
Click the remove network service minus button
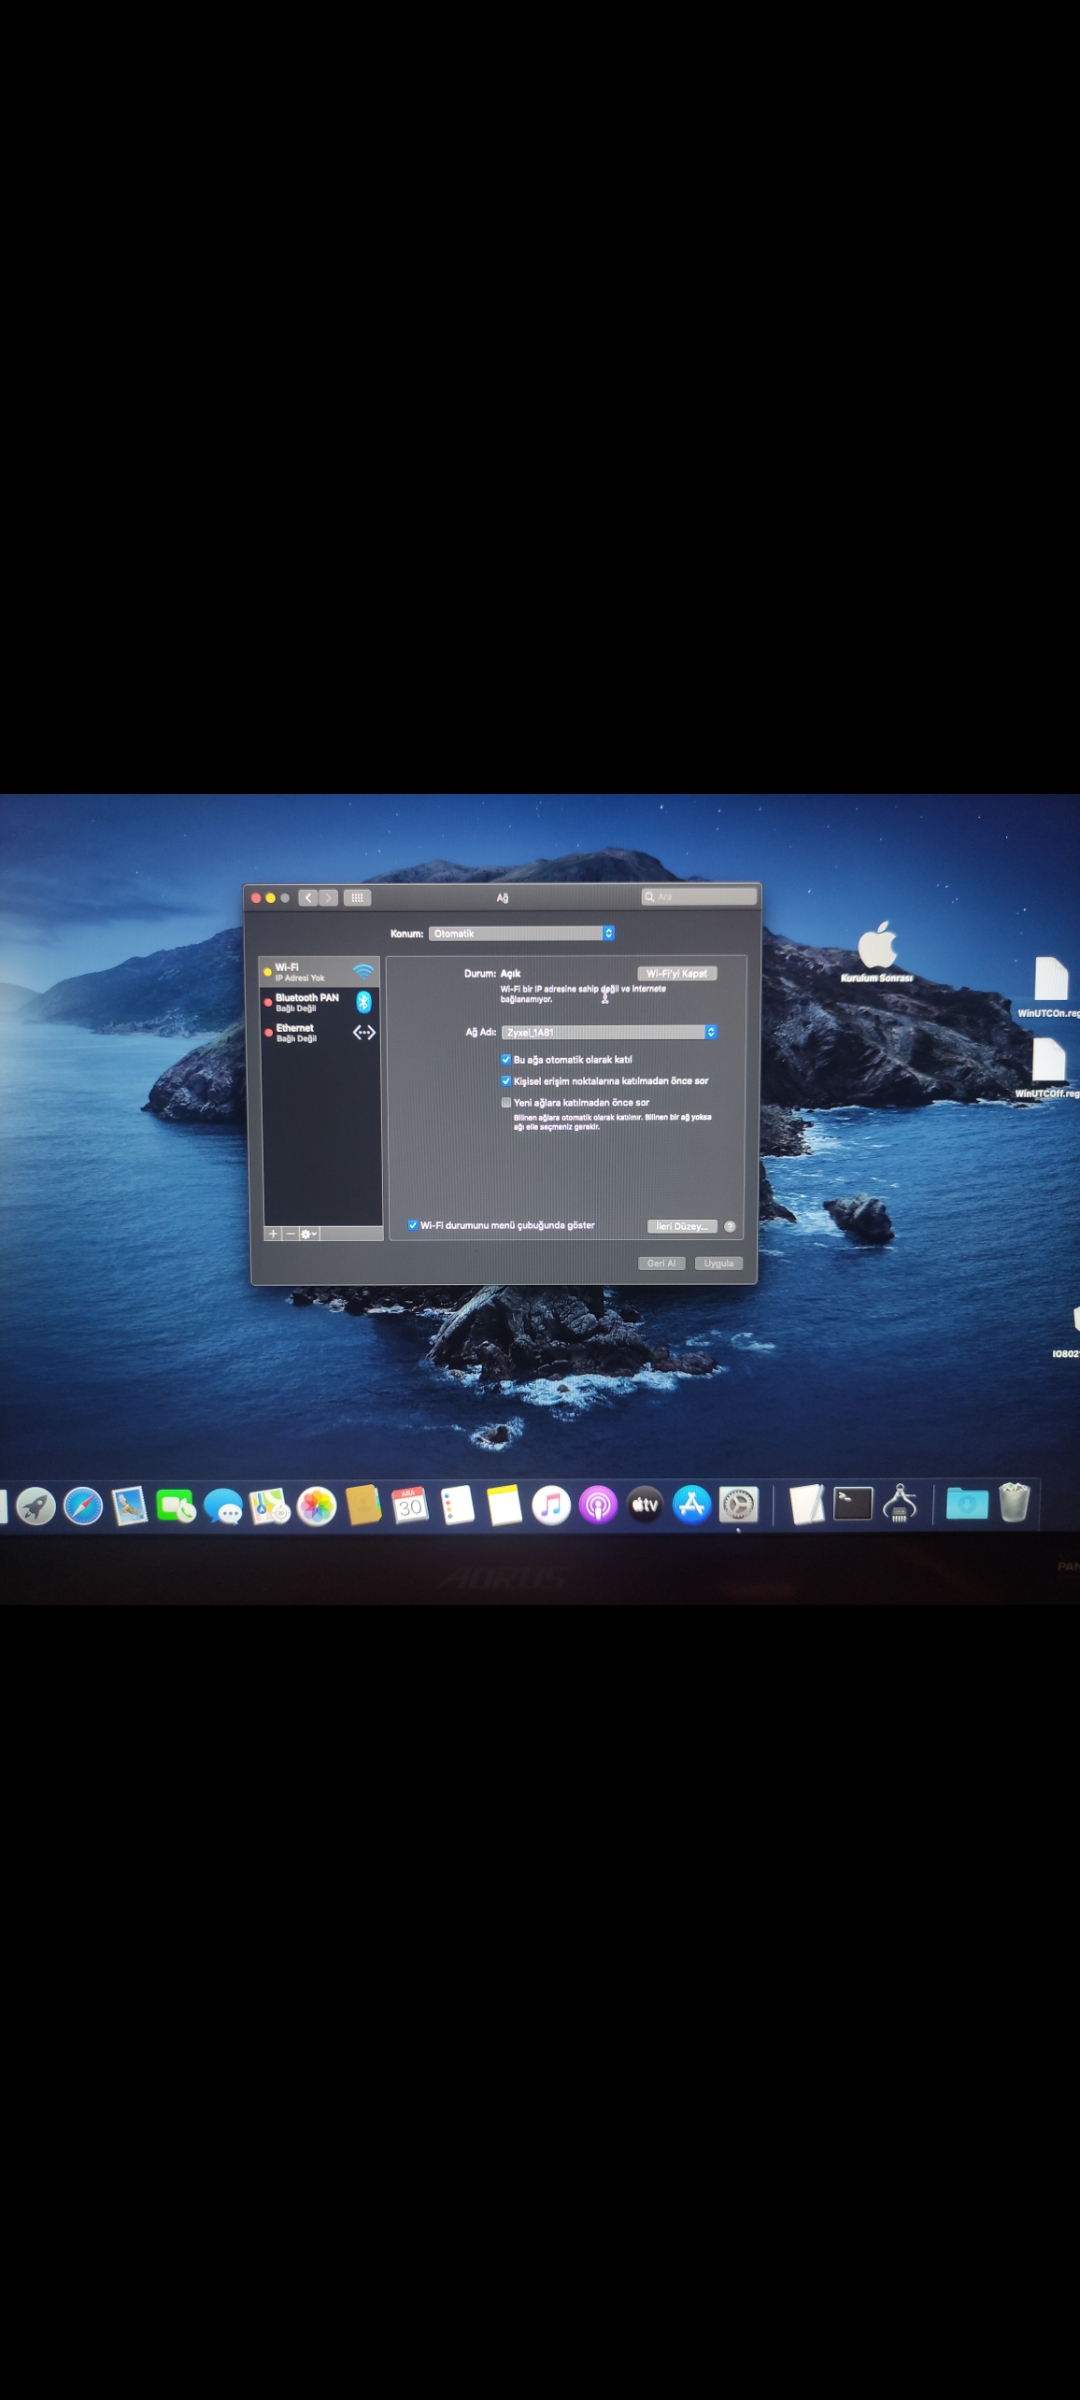pos(290,1234)
